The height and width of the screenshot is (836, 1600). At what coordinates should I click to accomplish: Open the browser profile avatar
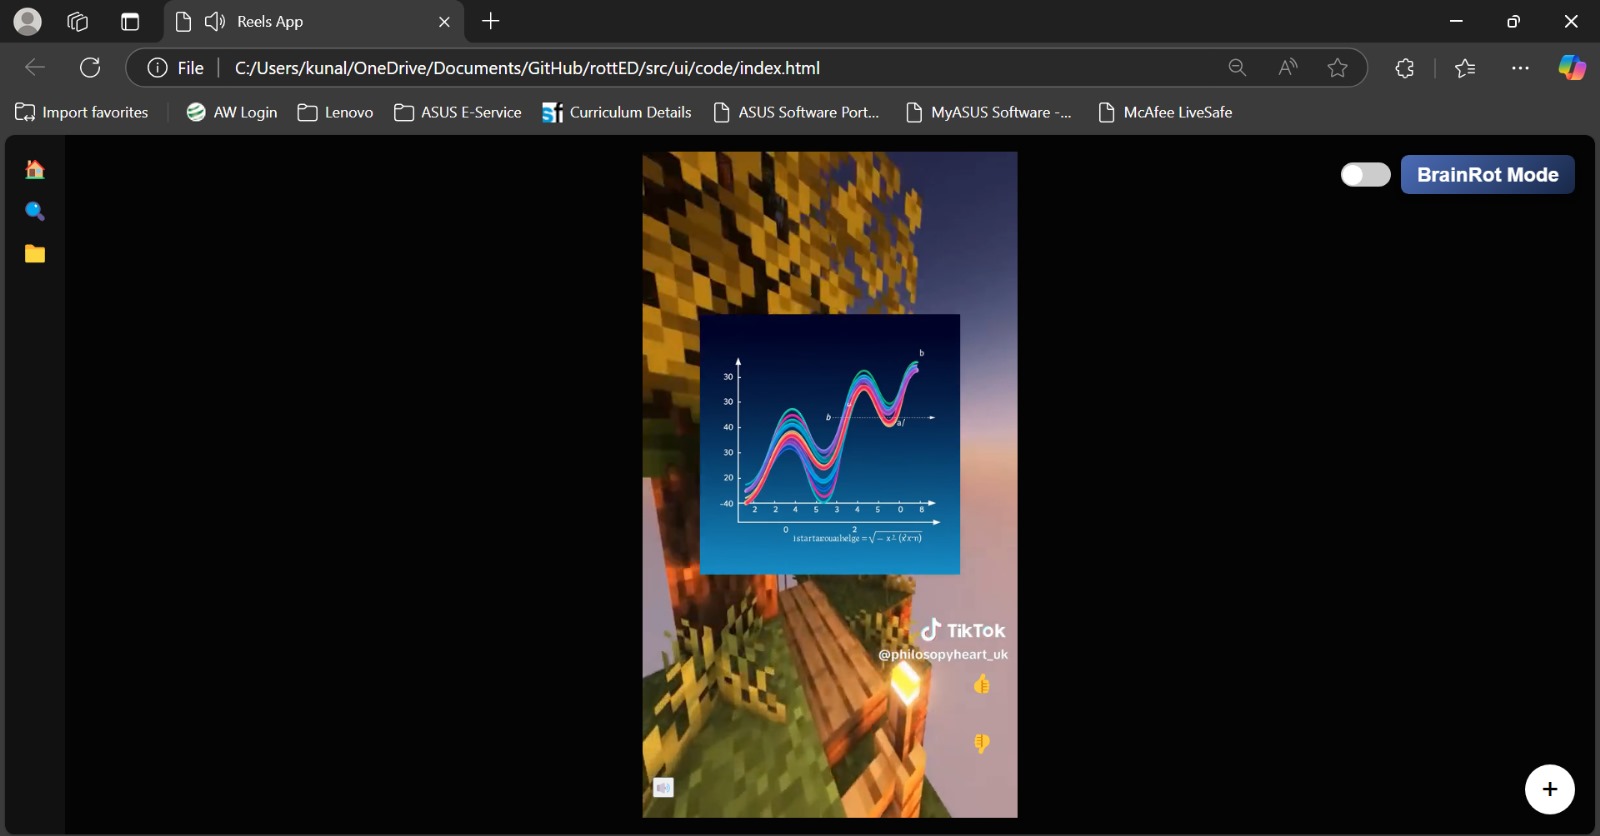tap(28, 21)
